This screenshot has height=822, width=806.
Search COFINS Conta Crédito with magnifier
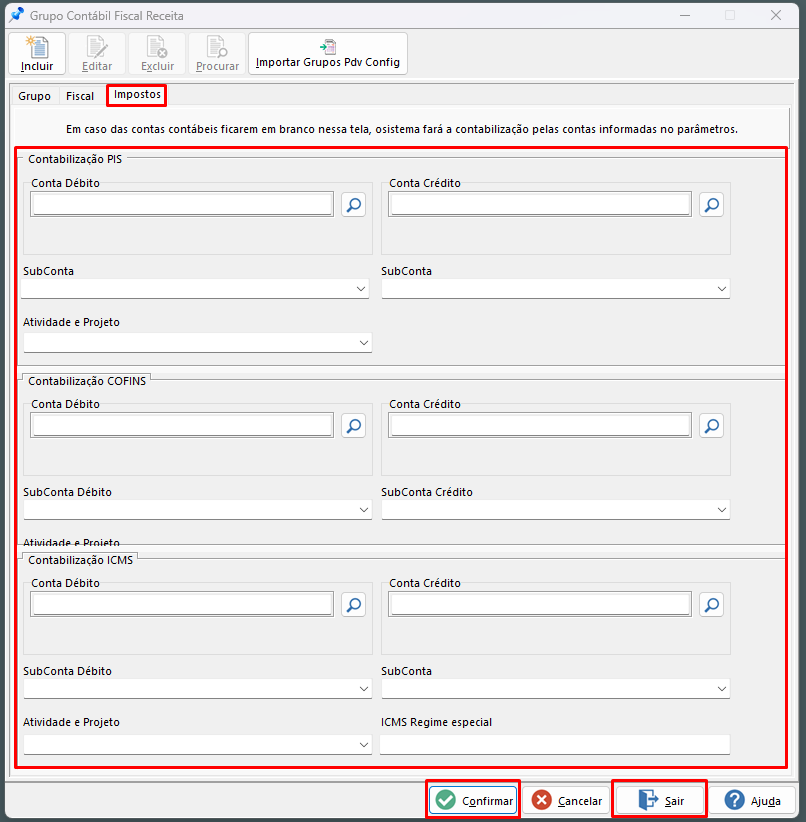(x=712, y=426)
